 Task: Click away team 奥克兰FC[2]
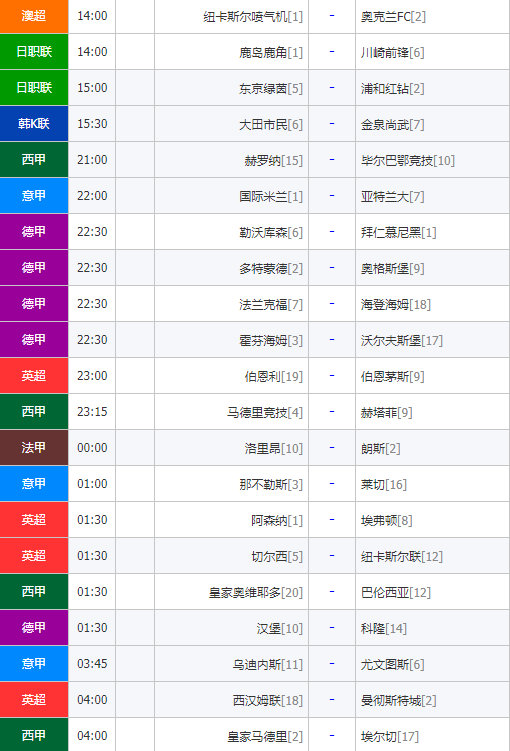coord(393,17)
